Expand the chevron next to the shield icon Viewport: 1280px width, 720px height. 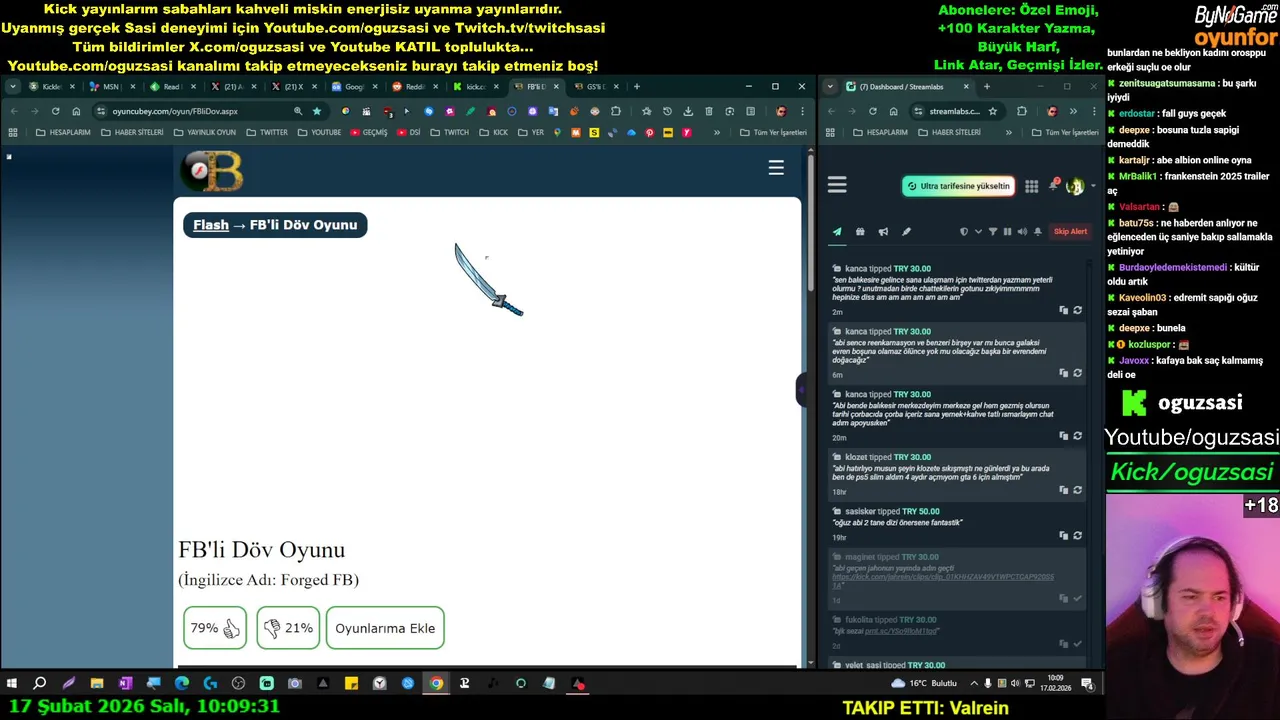pyautogui.click(x=978, y=232)
